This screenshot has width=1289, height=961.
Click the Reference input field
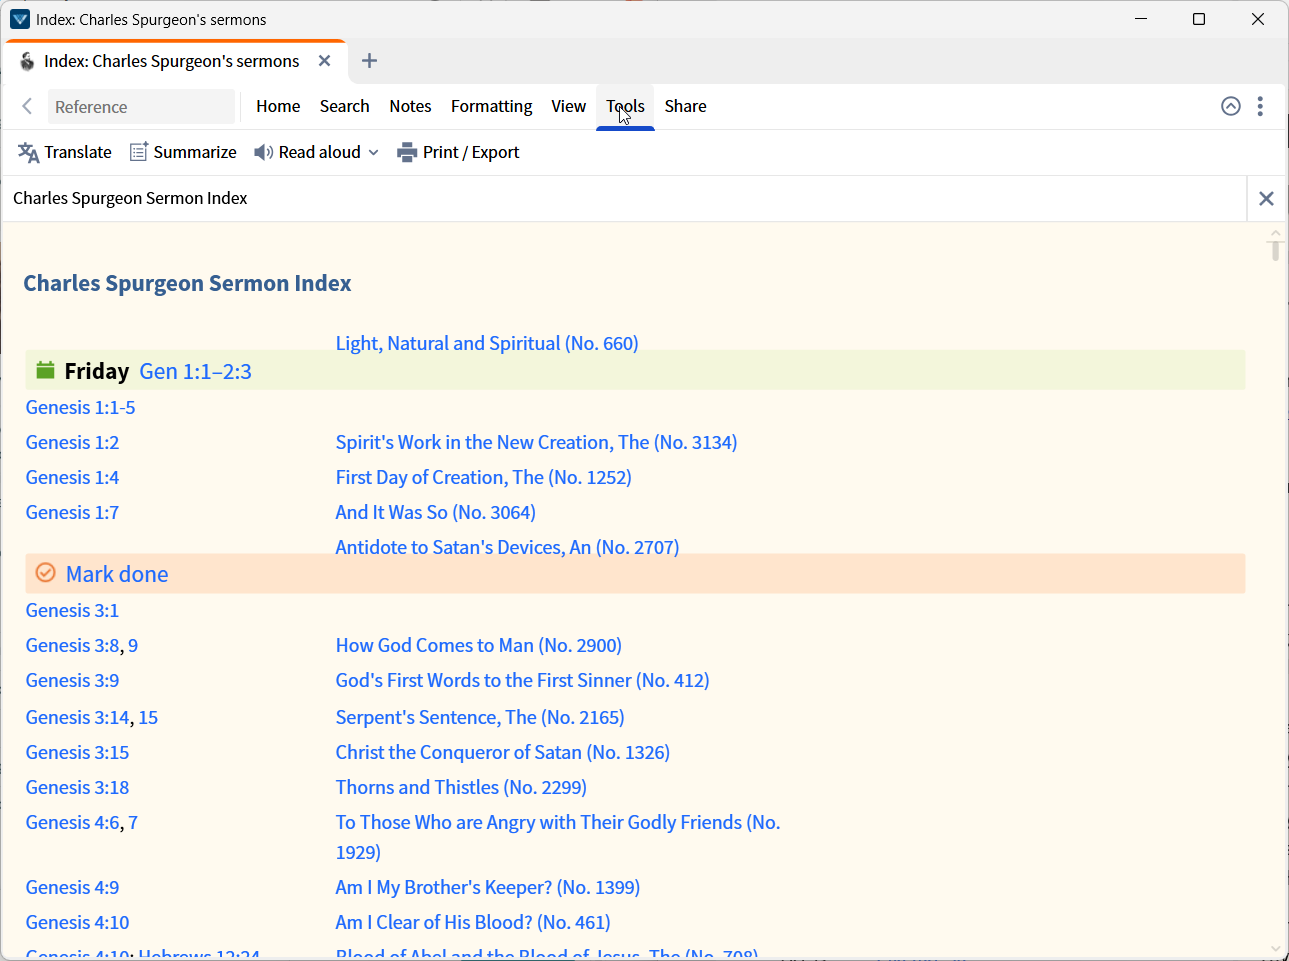pyautogui.click(x=141, y=107)
